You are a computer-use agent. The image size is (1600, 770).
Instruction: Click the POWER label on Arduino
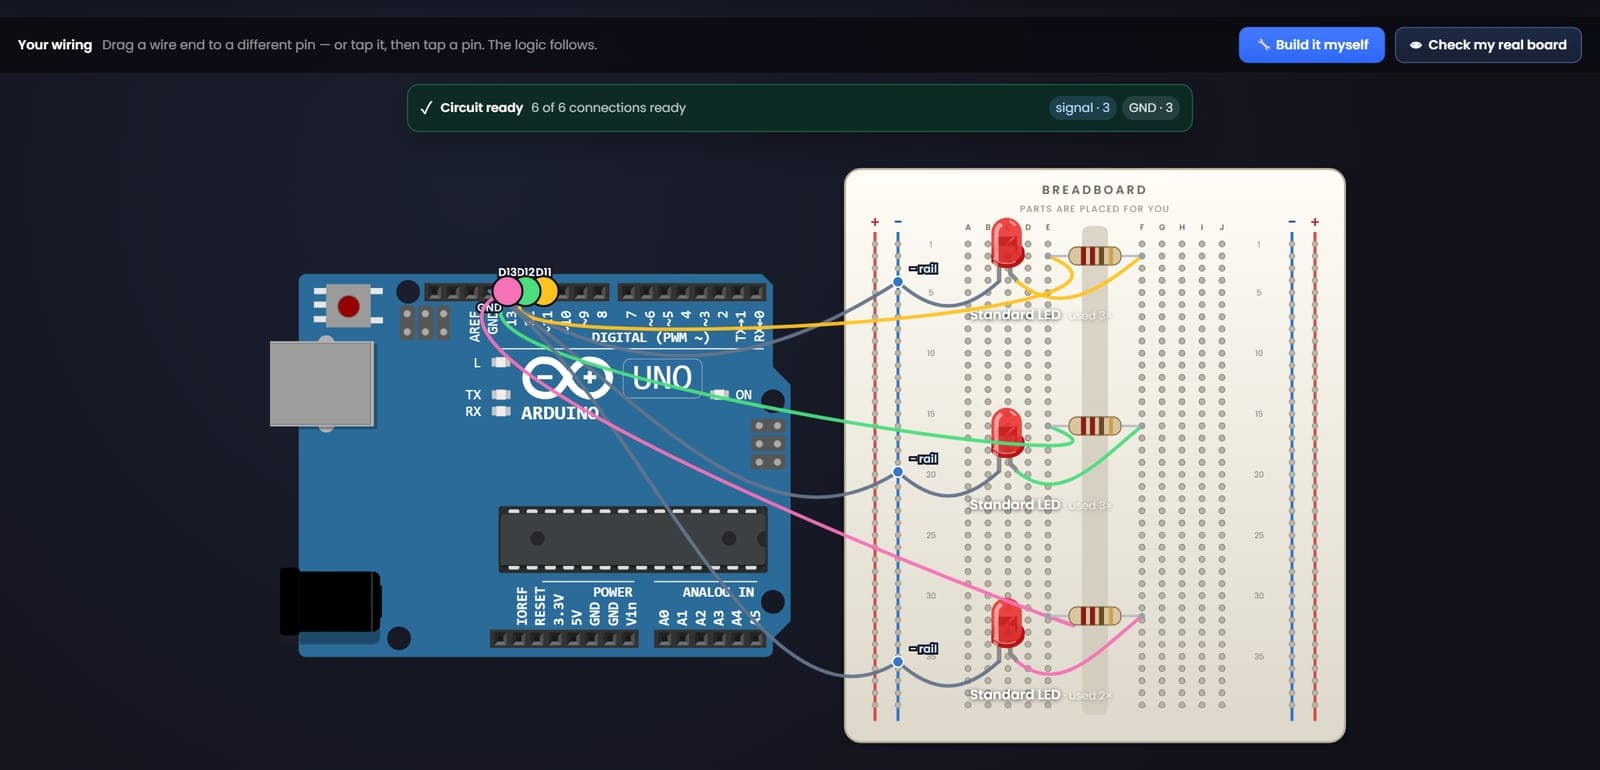click(612, 592)
